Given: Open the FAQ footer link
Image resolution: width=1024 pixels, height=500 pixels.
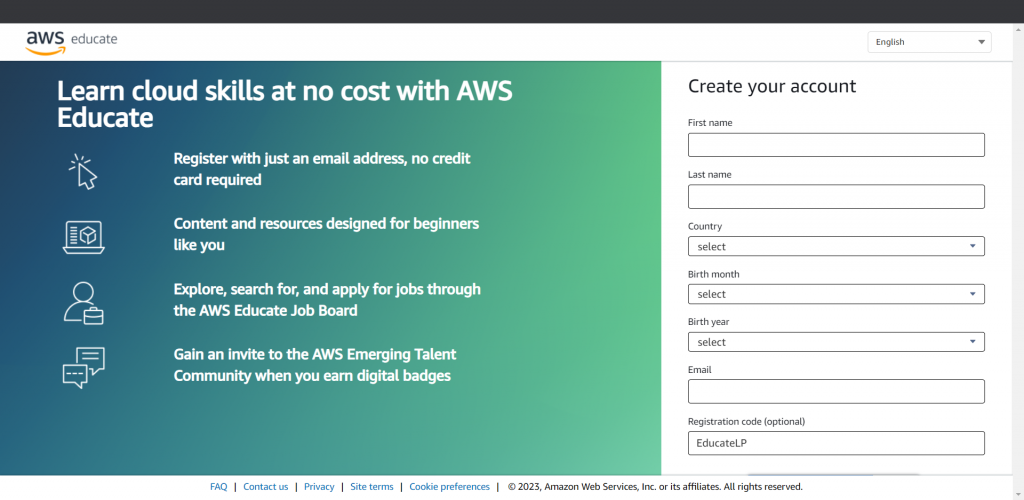Looking at the screenshot, I should coord(218,487).
